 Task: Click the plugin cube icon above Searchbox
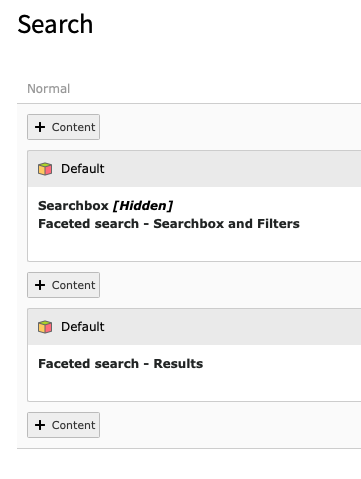coord(45,169)
